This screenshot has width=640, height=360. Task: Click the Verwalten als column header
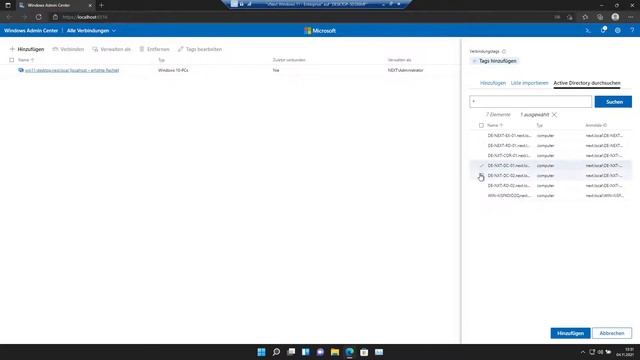point(400,60)
